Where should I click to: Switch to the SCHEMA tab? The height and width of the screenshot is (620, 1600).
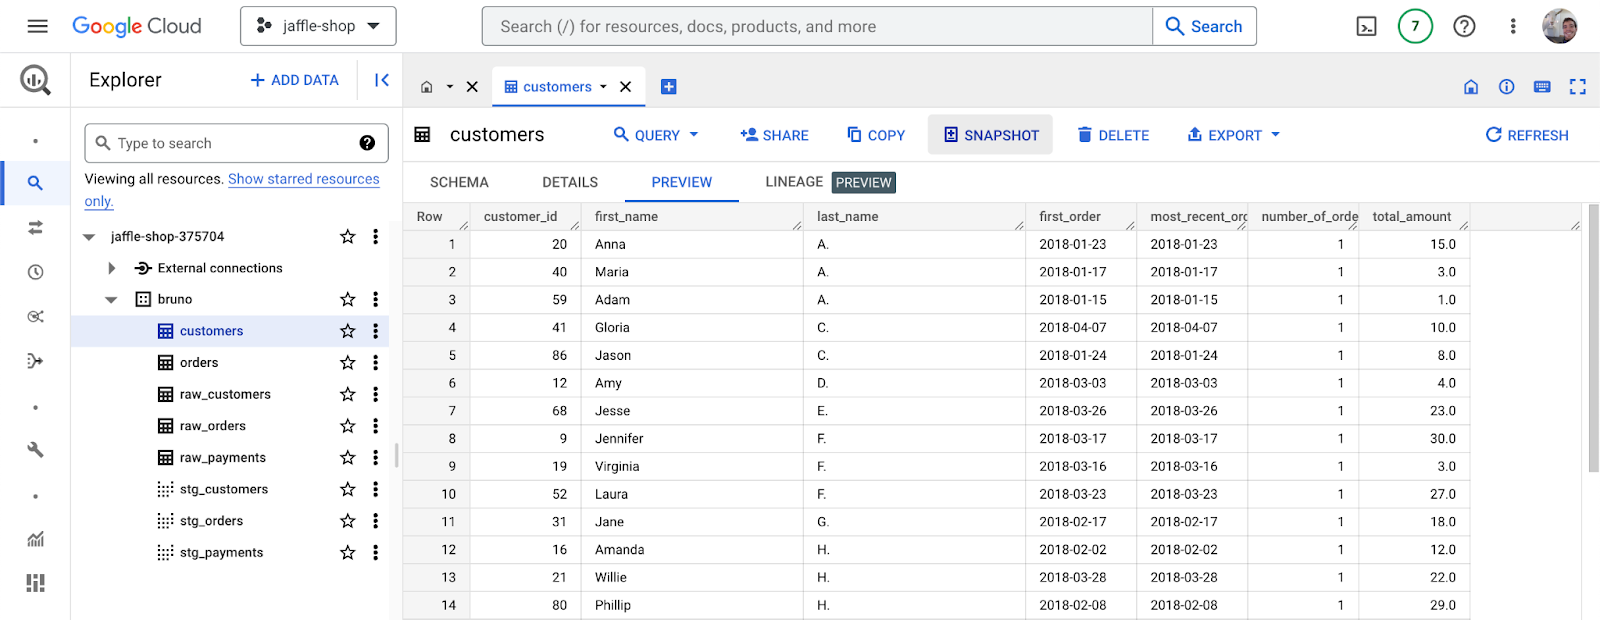(459, 182)
